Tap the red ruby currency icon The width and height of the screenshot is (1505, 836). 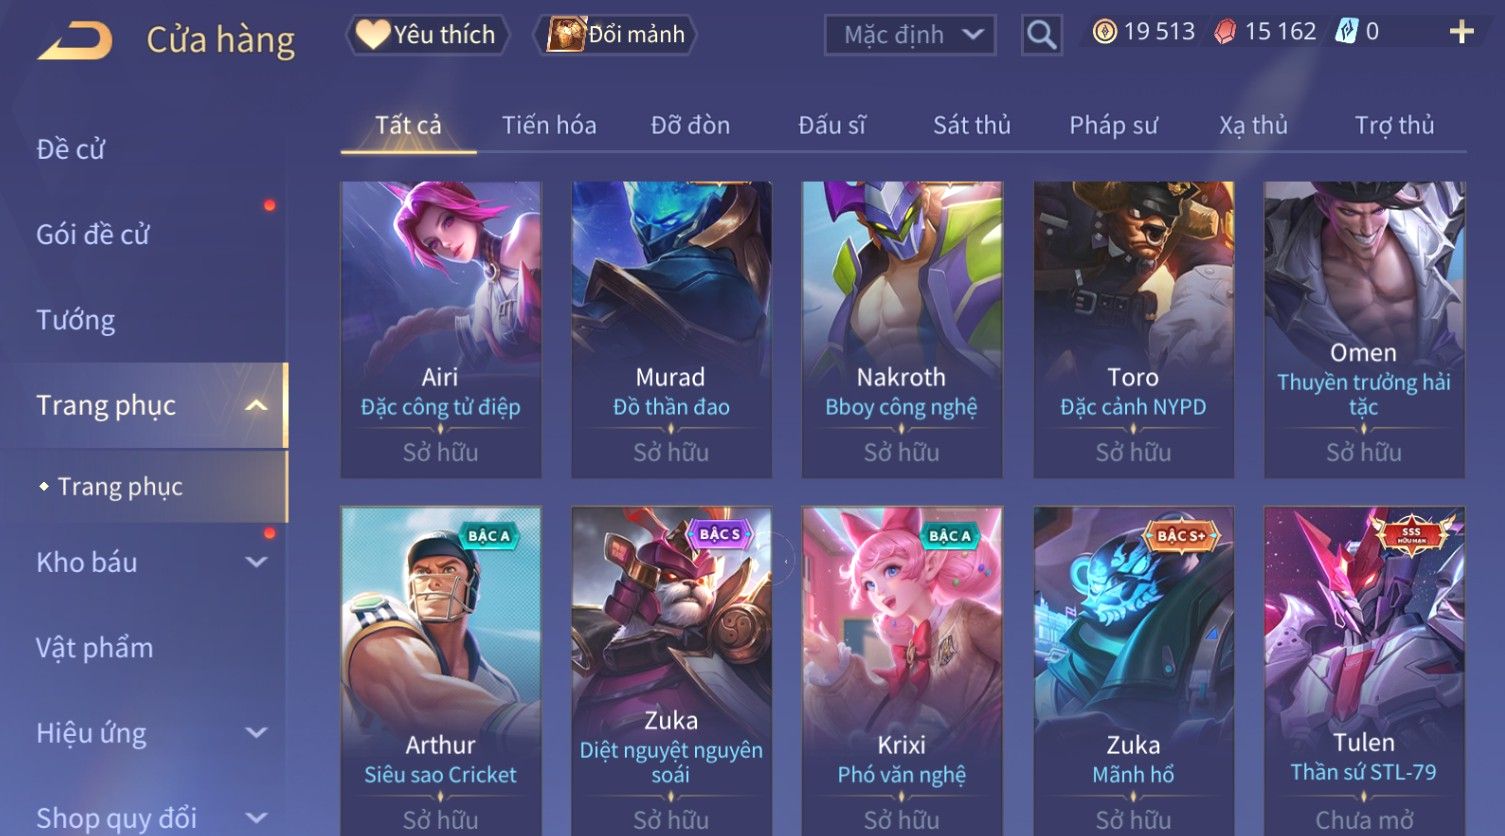[x=1225, y=32]
